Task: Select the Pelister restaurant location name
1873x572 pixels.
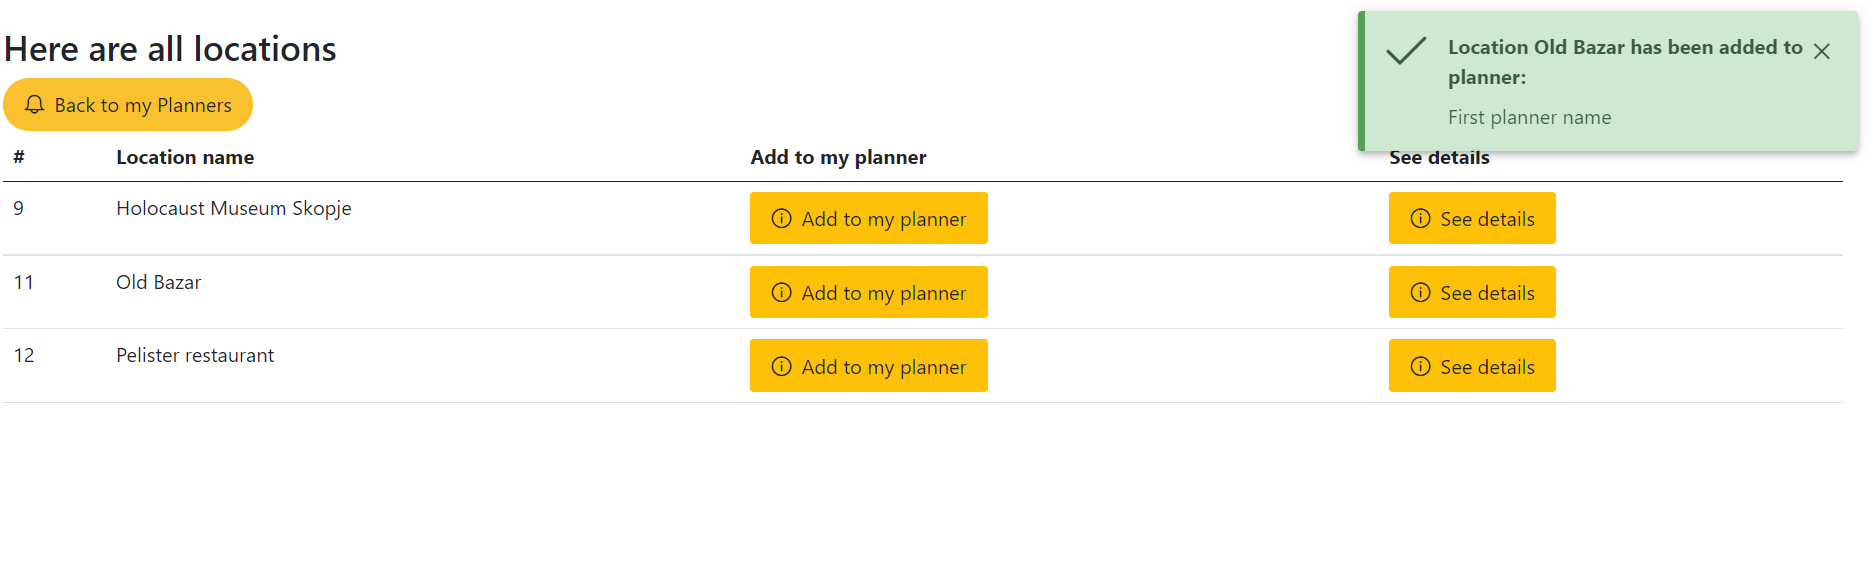Action: tap(195, 355)
